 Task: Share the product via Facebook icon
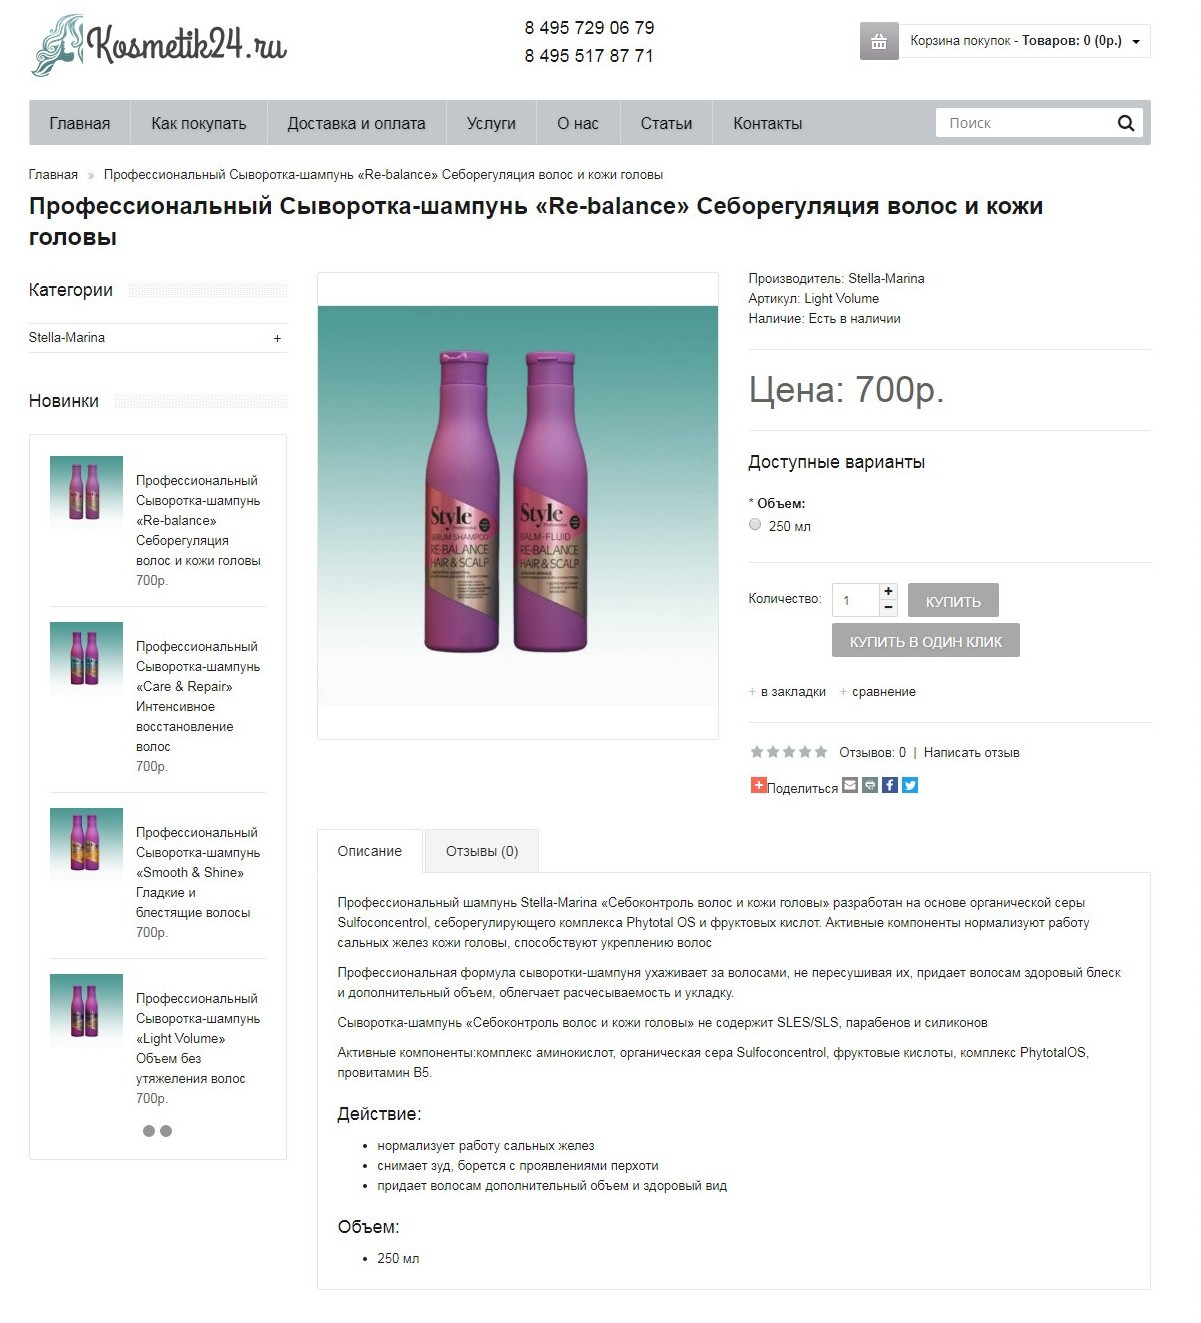[890, 785]
